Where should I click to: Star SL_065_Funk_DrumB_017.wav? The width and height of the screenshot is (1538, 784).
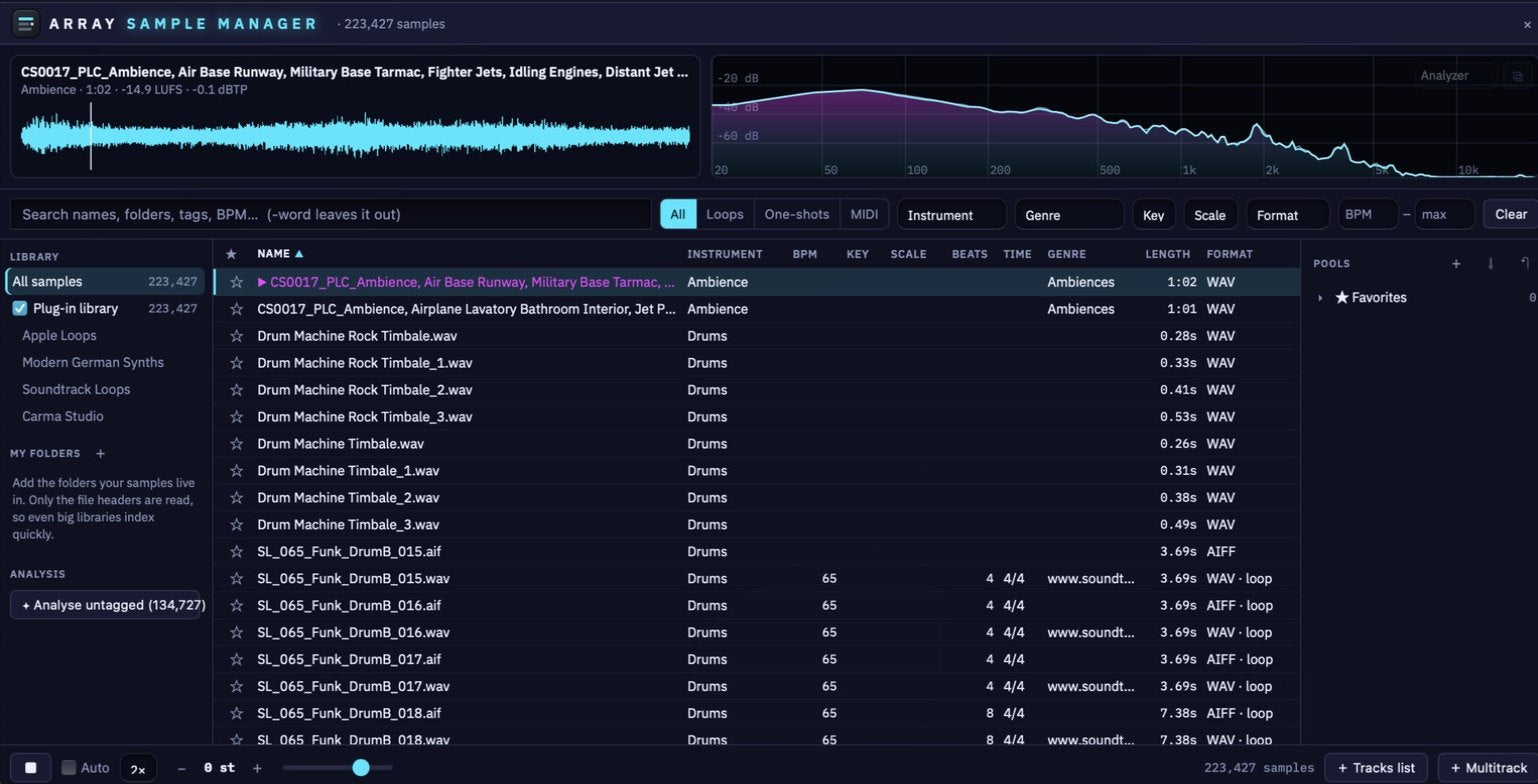236,687
